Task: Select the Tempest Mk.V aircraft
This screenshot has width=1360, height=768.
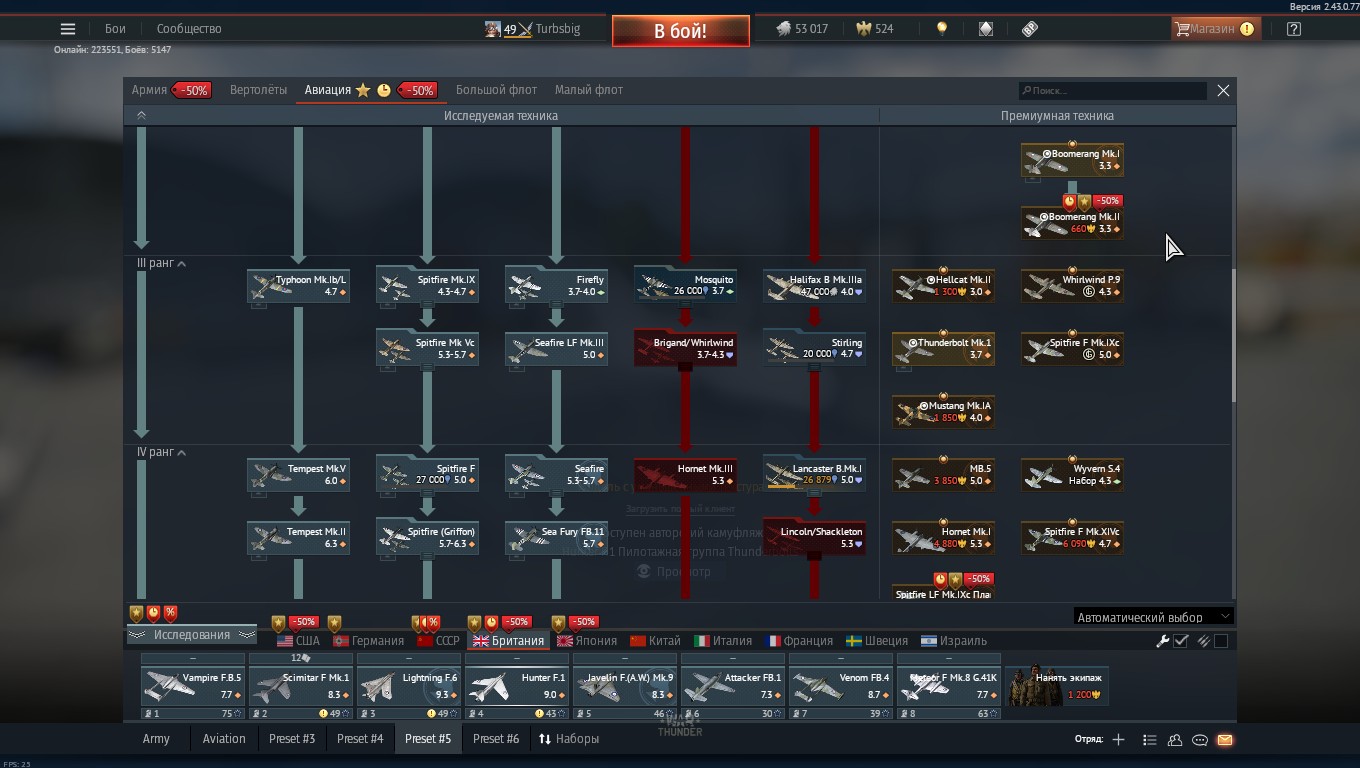Action: (298, 474)
